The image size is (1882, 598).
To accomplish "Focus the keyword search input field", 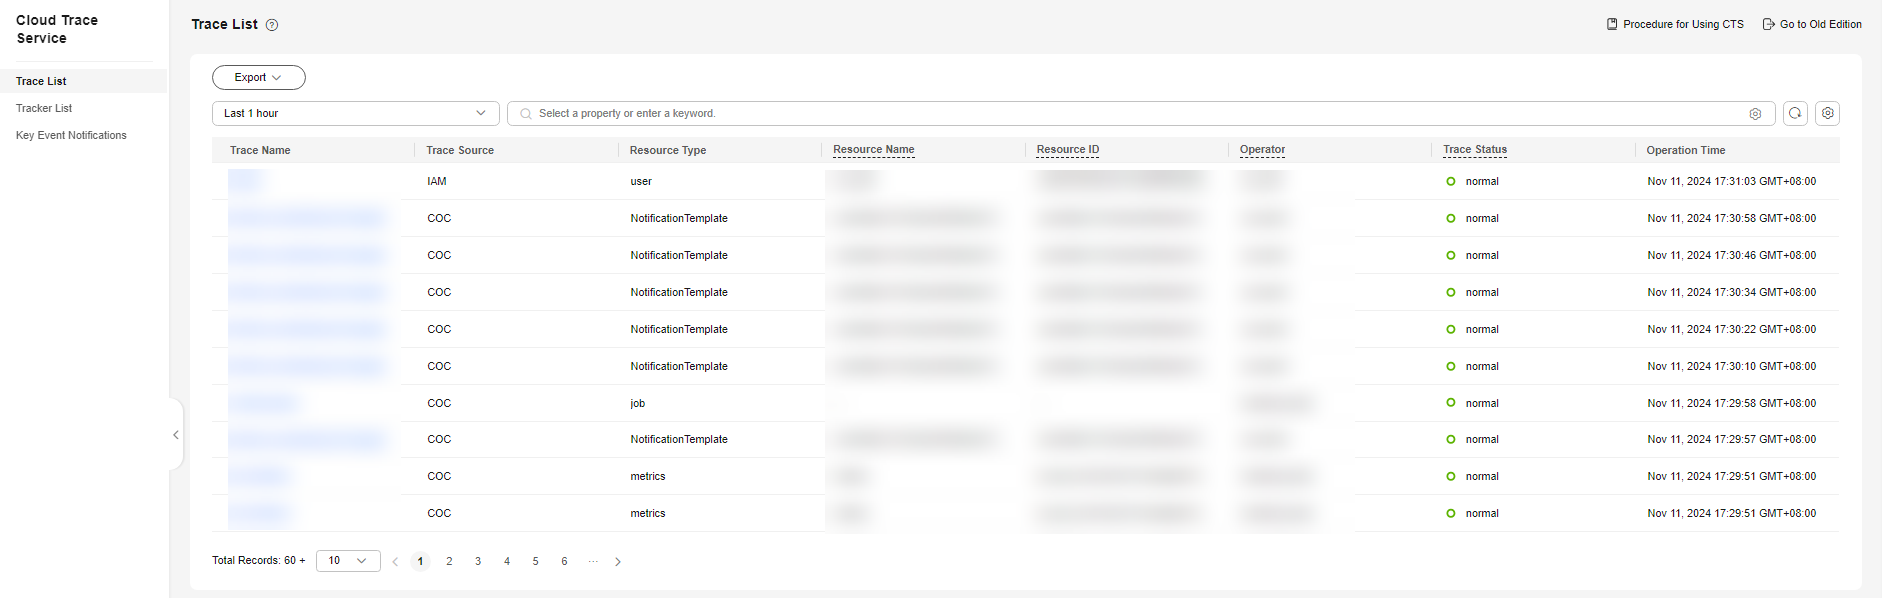I will (x=1140, y=113).
